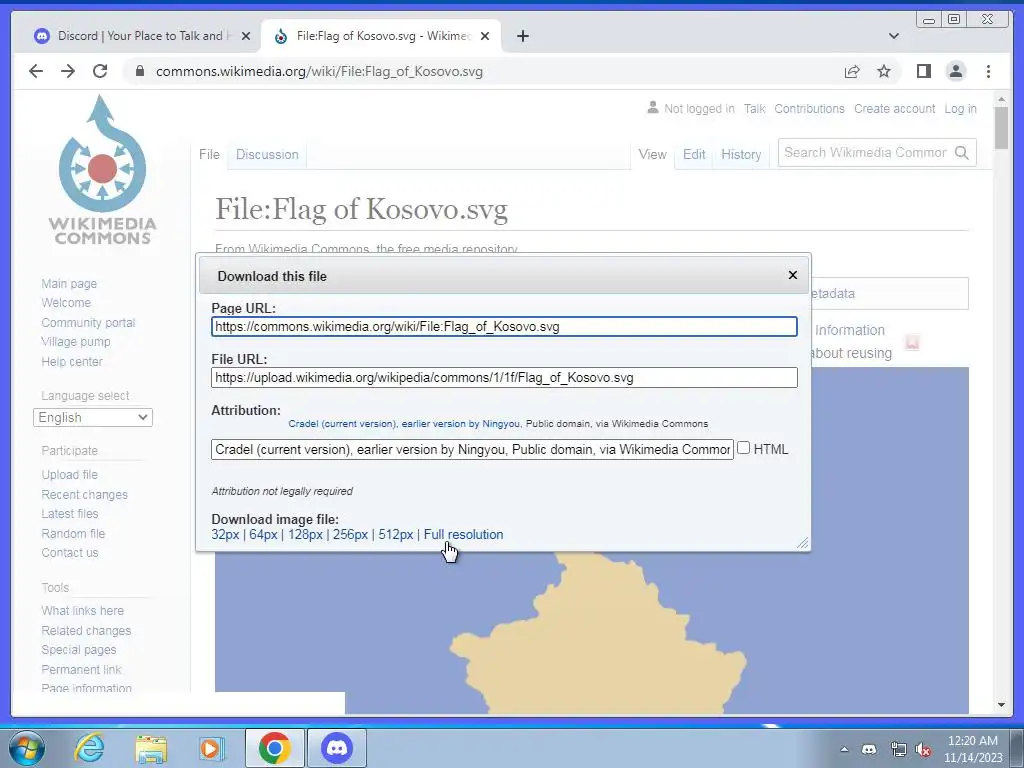Click Discord icon in taskbar
The width and height of the screenshot is (1024, 768).
coord(337,748)
